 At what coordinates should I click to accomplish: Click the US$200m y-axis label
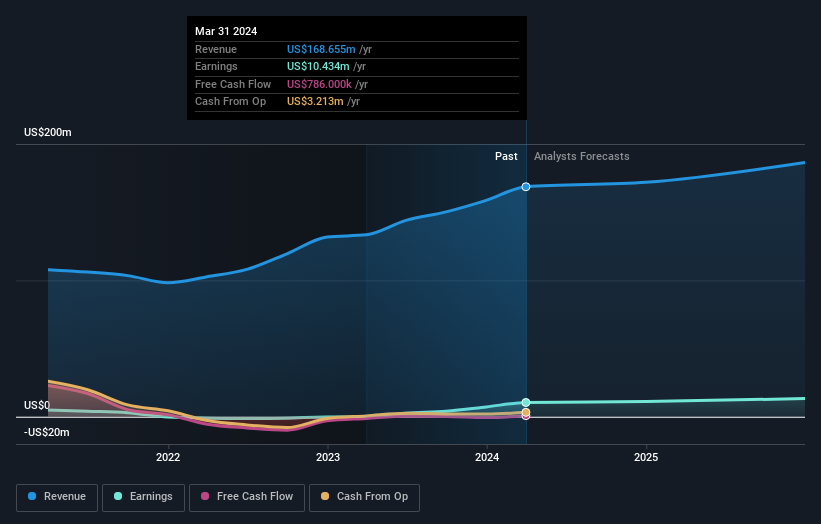(48, 132)
